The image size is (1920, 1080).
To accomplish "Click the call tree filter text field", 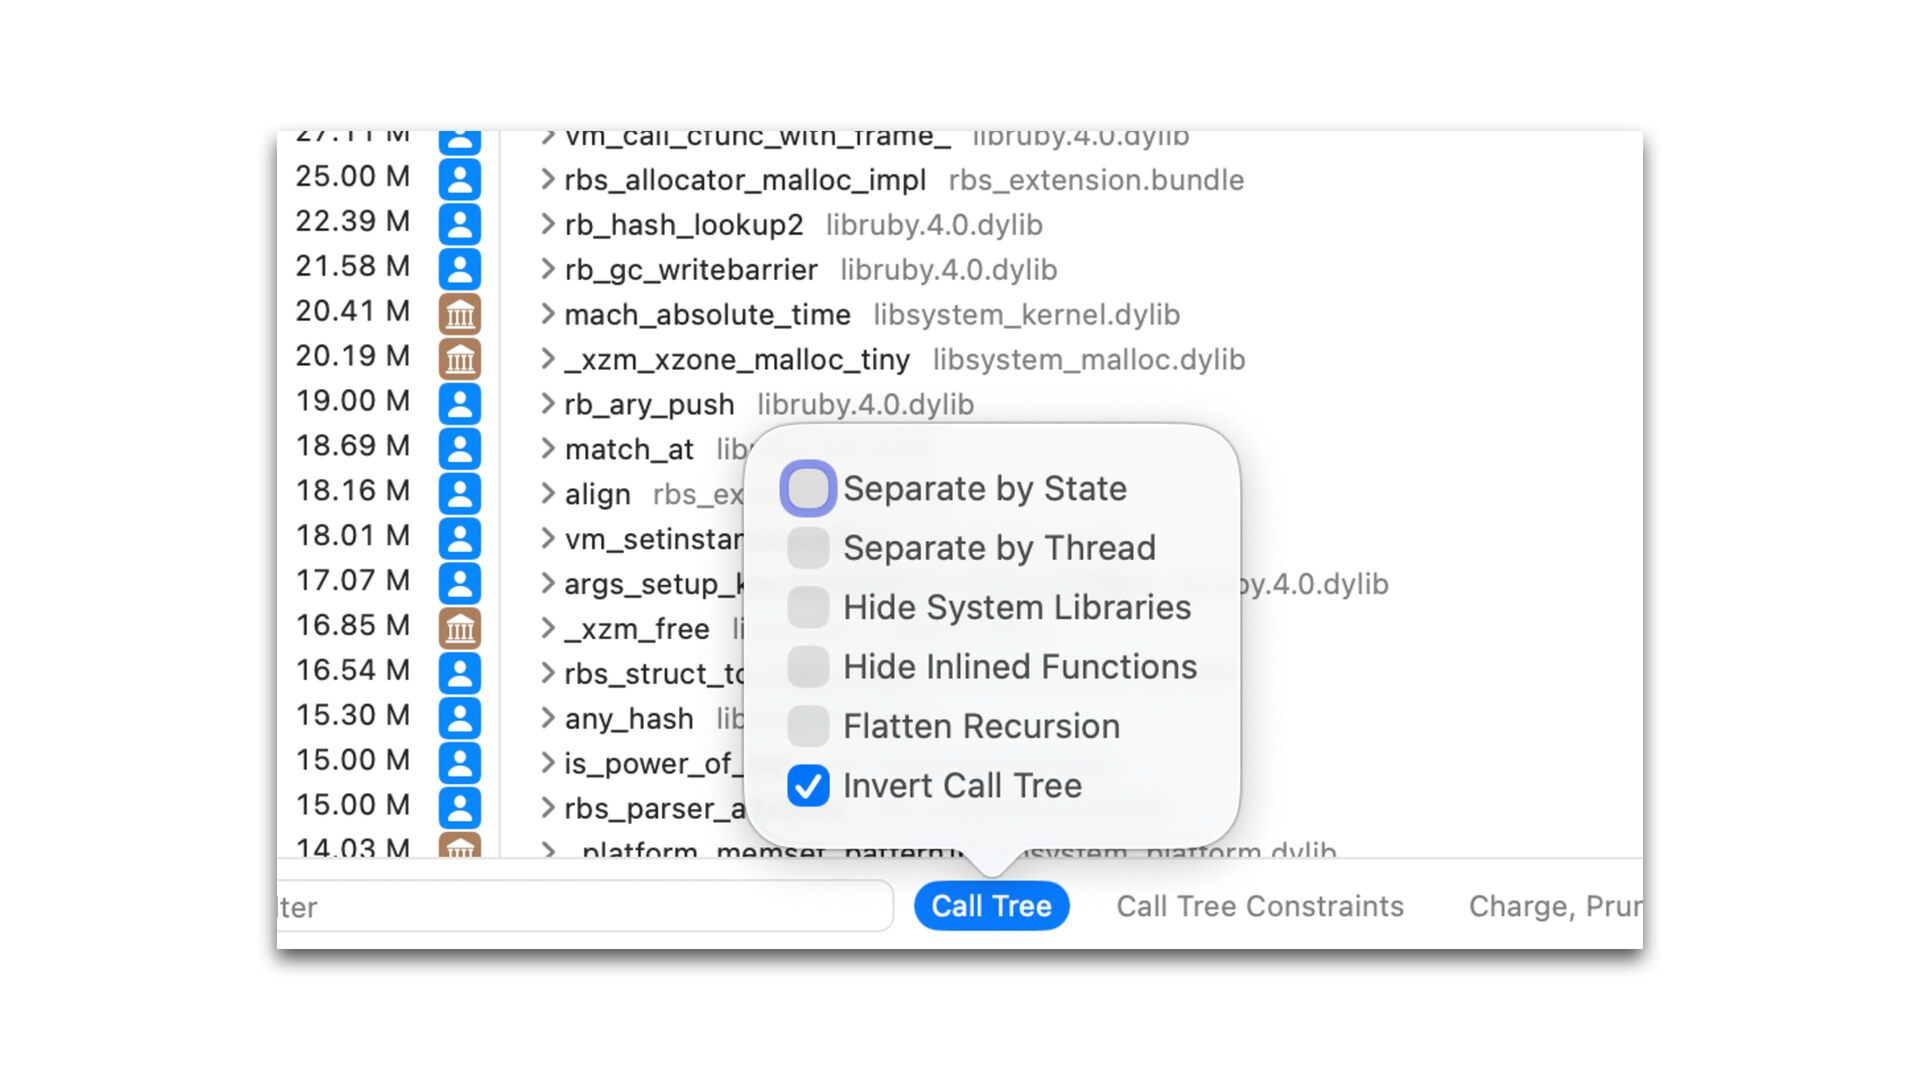I will (585, 906).
